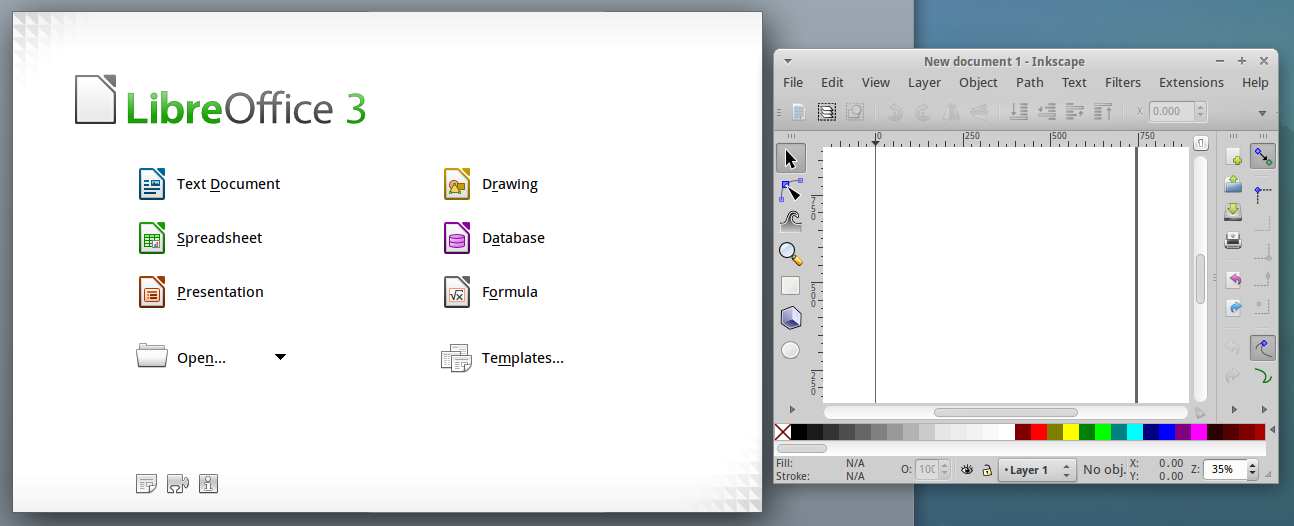Image resolution: width=1294 pixels, height=526 pixels.
Task: Select the Tweak tool wave icon
Action: click(790, 221)
